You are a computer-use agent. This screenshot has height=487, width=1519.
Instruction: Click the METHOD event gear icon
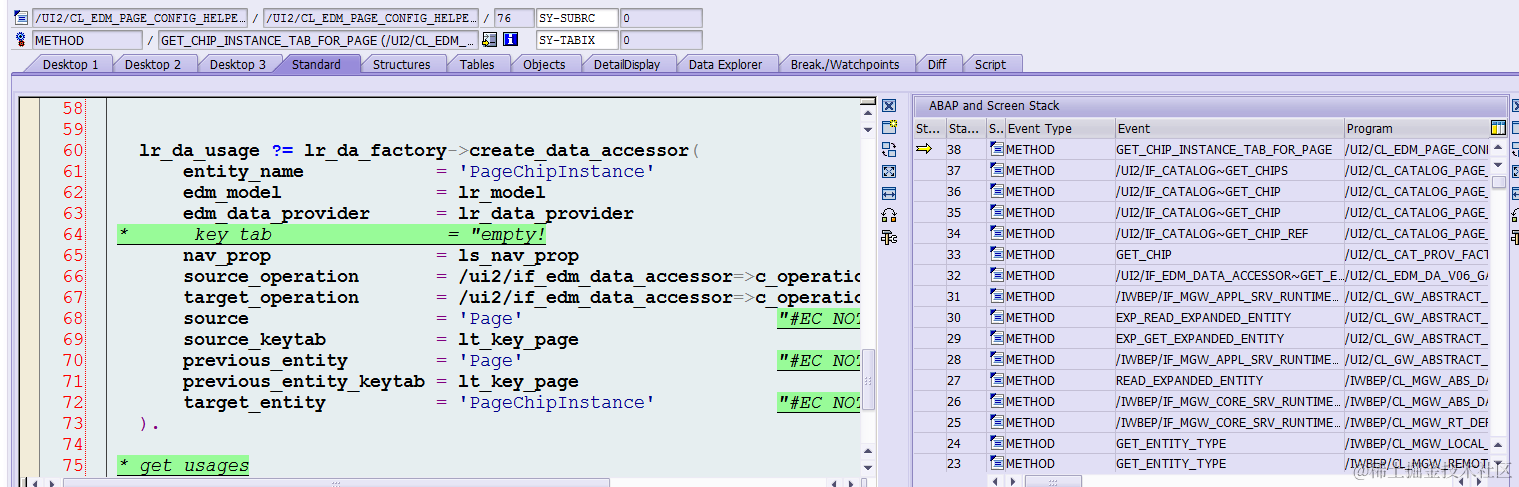pyautogui.click(x=21, y=40)
